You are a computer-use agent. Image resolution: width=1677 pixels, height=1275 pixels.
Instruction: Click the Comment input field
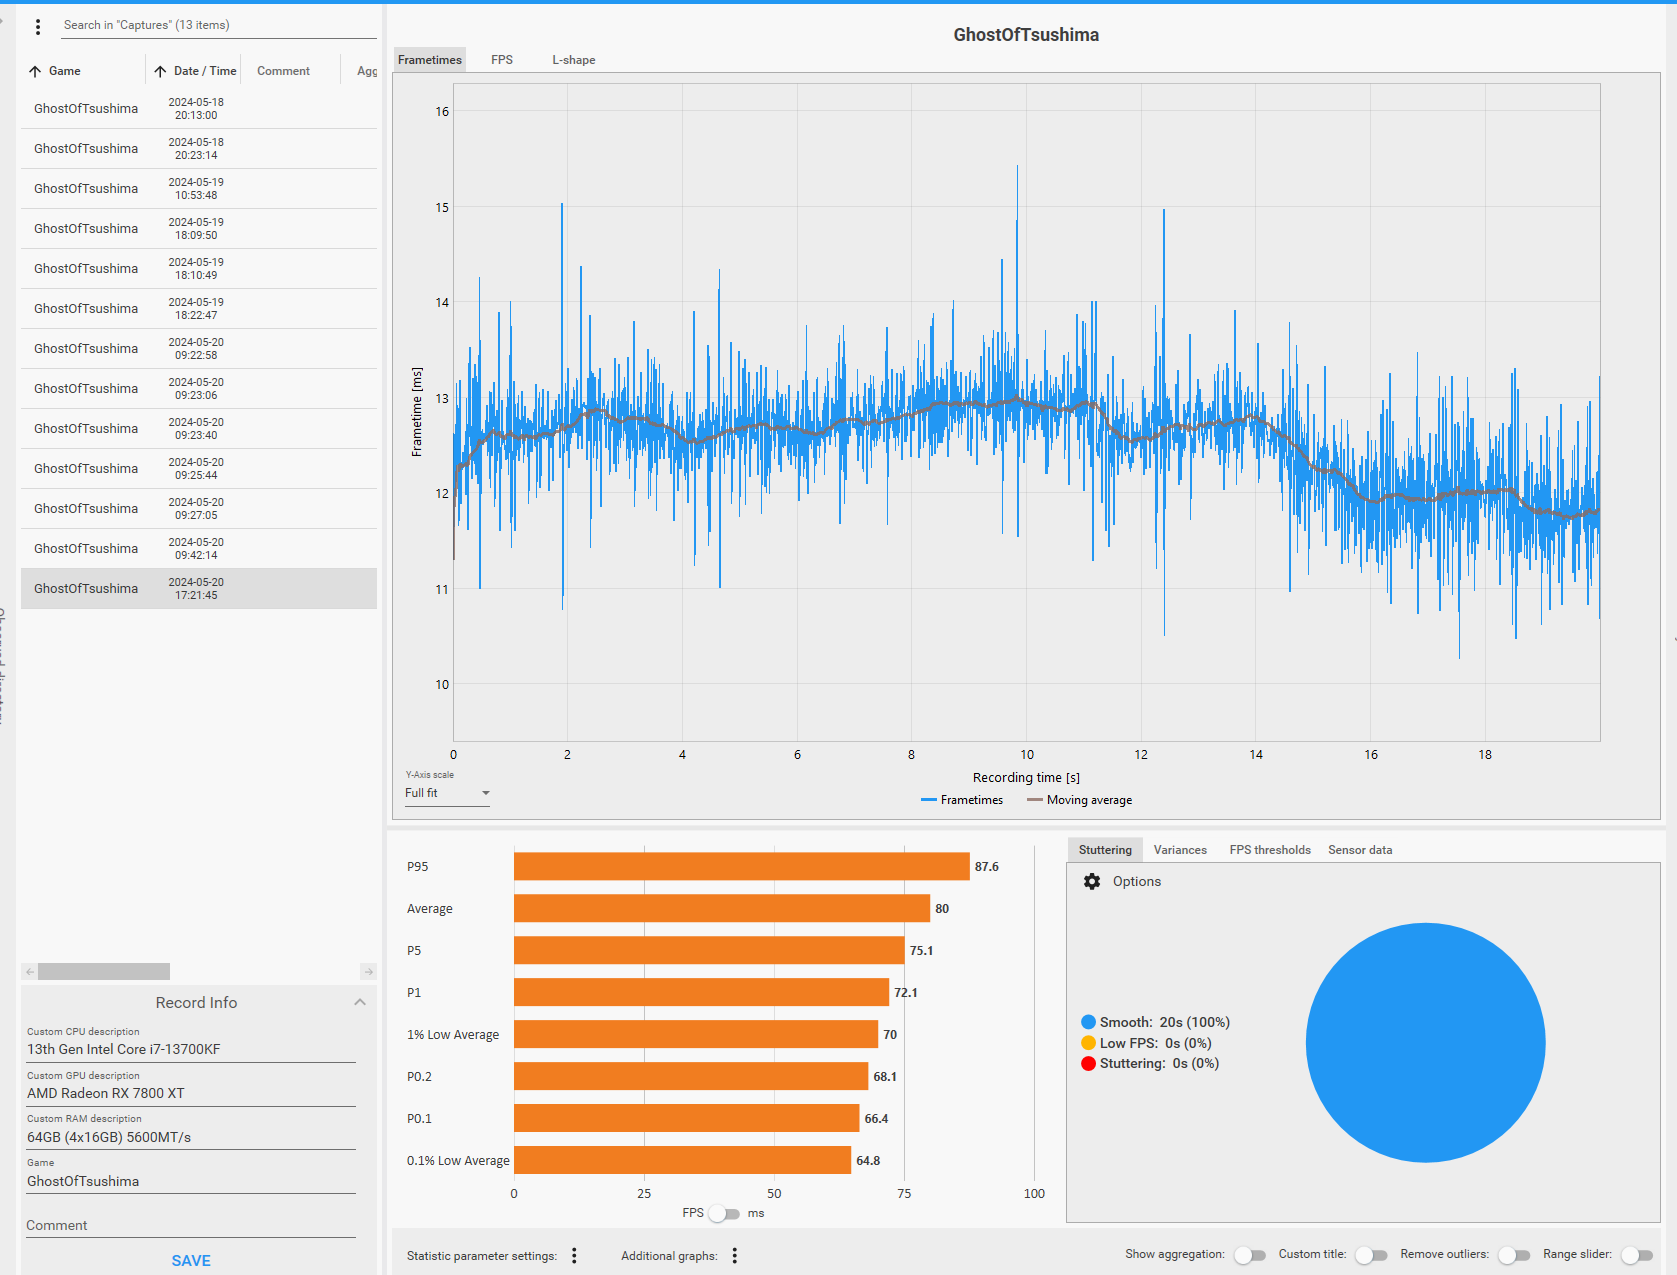191,1225
